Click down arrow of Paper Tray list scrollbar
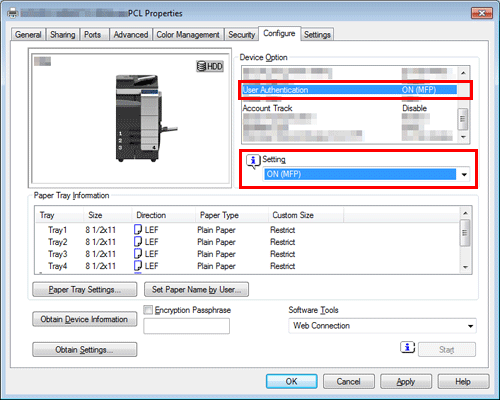 pos(465,267)
